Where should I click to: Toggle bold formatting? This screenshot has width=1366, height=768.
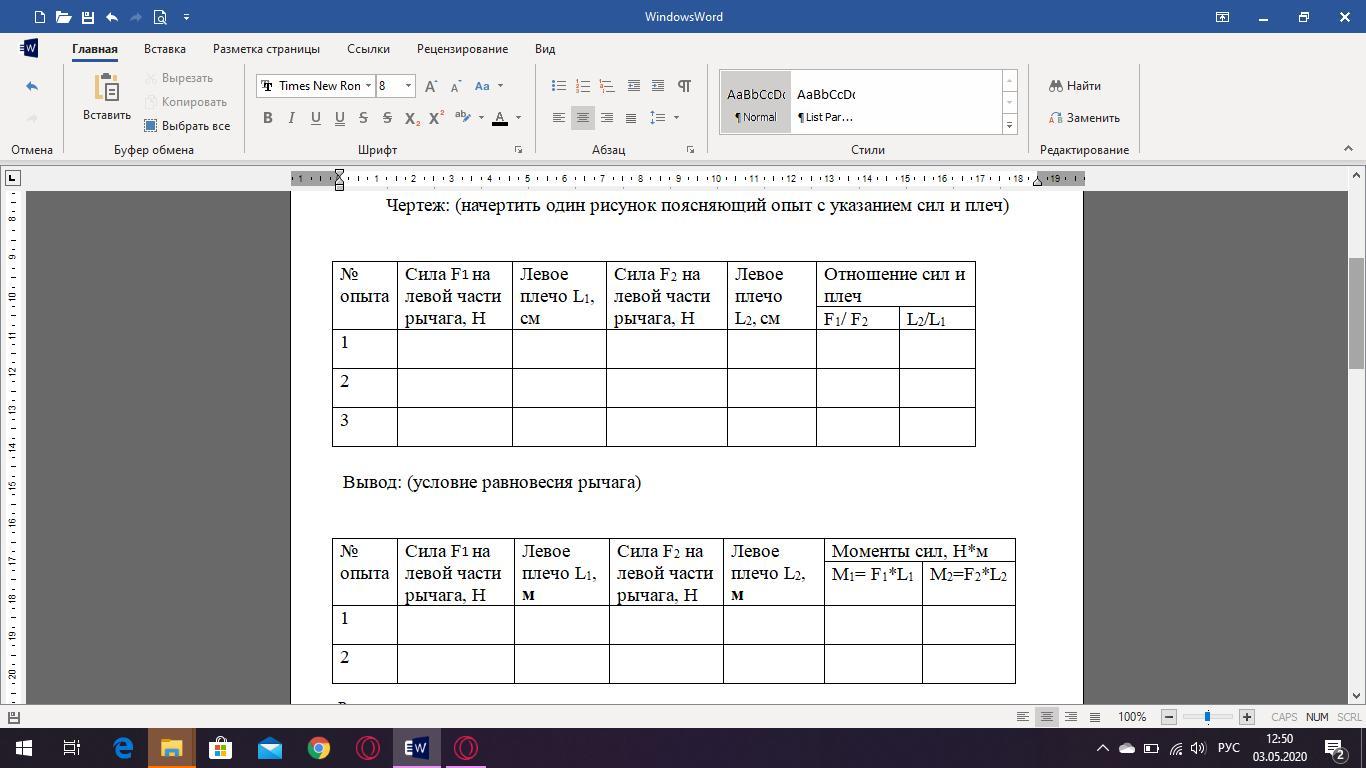coord(267,118)
